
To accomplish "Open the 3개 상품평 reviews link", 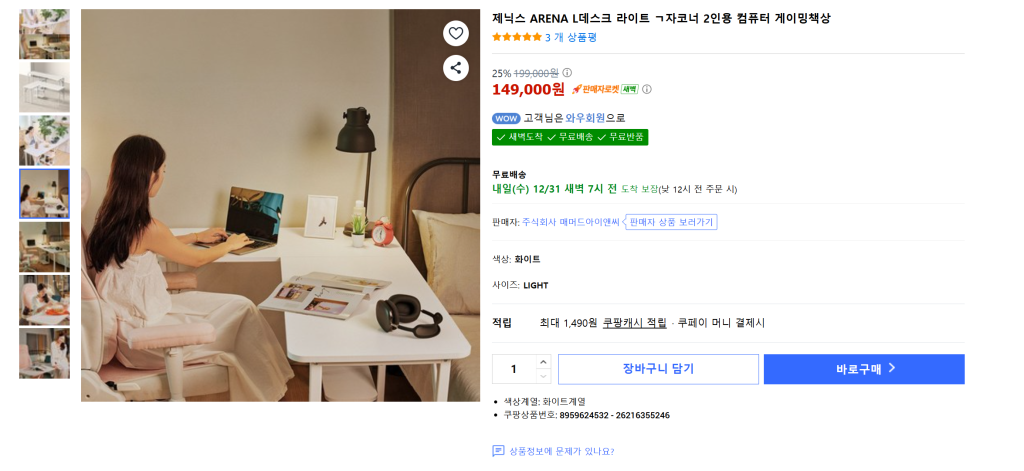I will [x=571, y=37].
